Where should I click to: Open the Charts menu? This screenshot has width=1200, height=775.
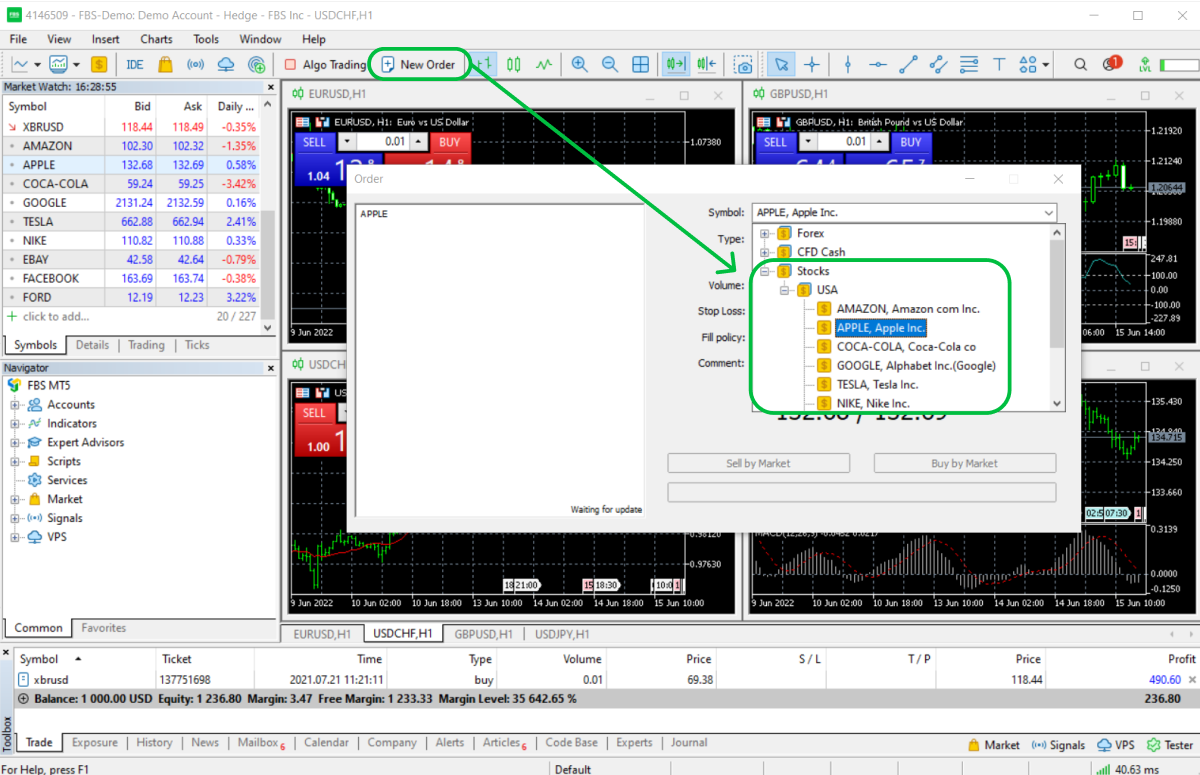(156, 39)
